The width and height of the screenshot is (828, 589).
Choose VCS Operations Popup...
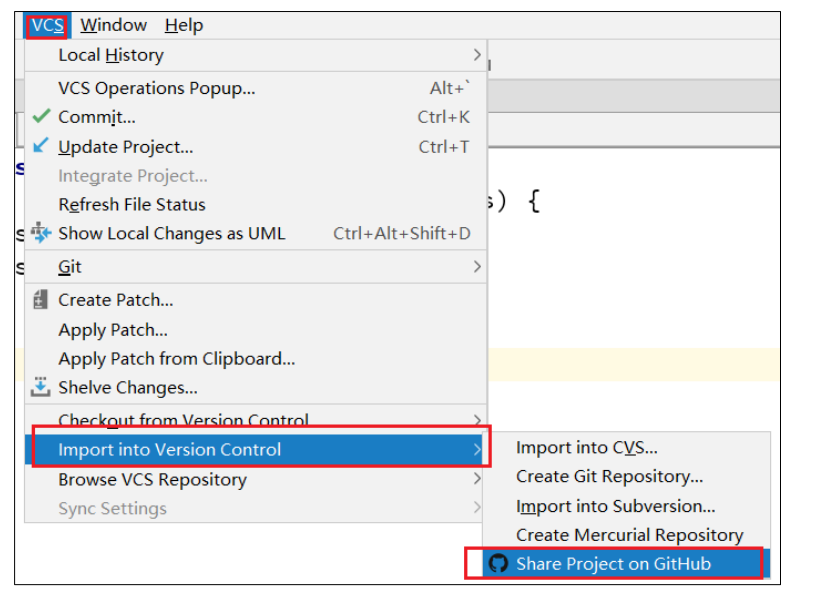coord(255,88)
